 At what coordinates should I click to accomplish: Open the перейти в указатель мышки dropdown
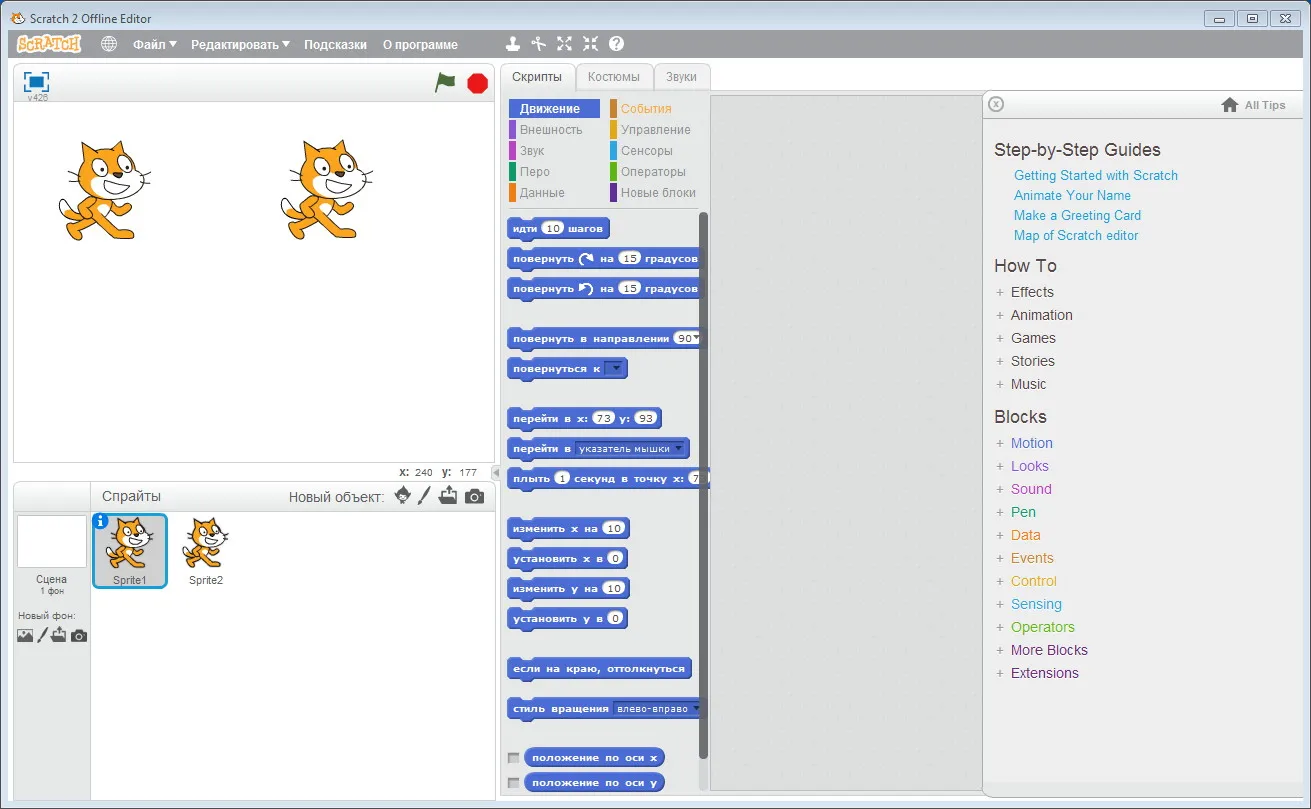tap(630, 449)
